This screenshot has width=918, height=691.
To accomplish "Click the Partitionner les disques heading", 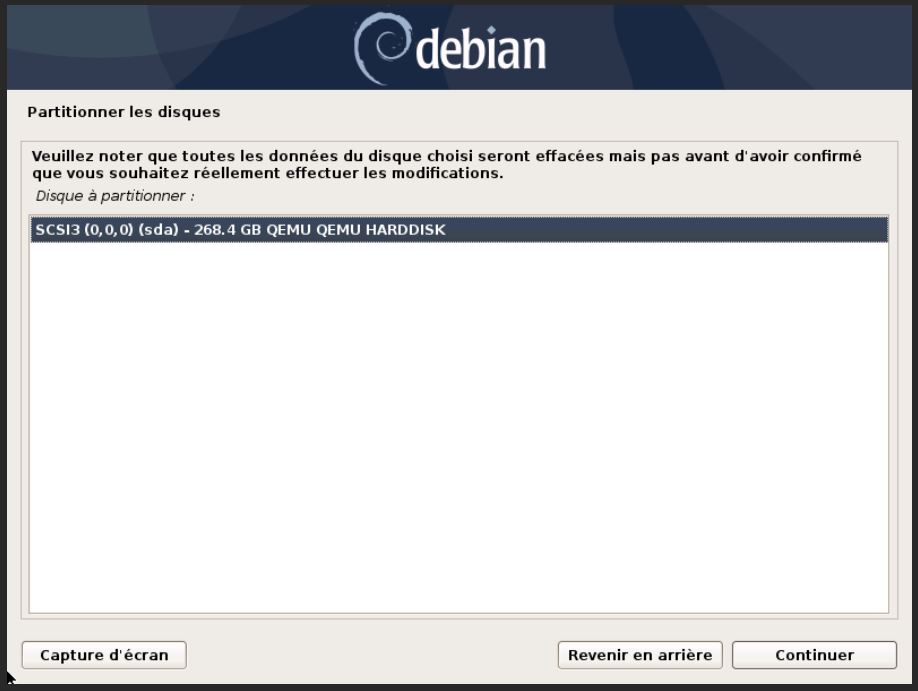I will tap(124, 112).
